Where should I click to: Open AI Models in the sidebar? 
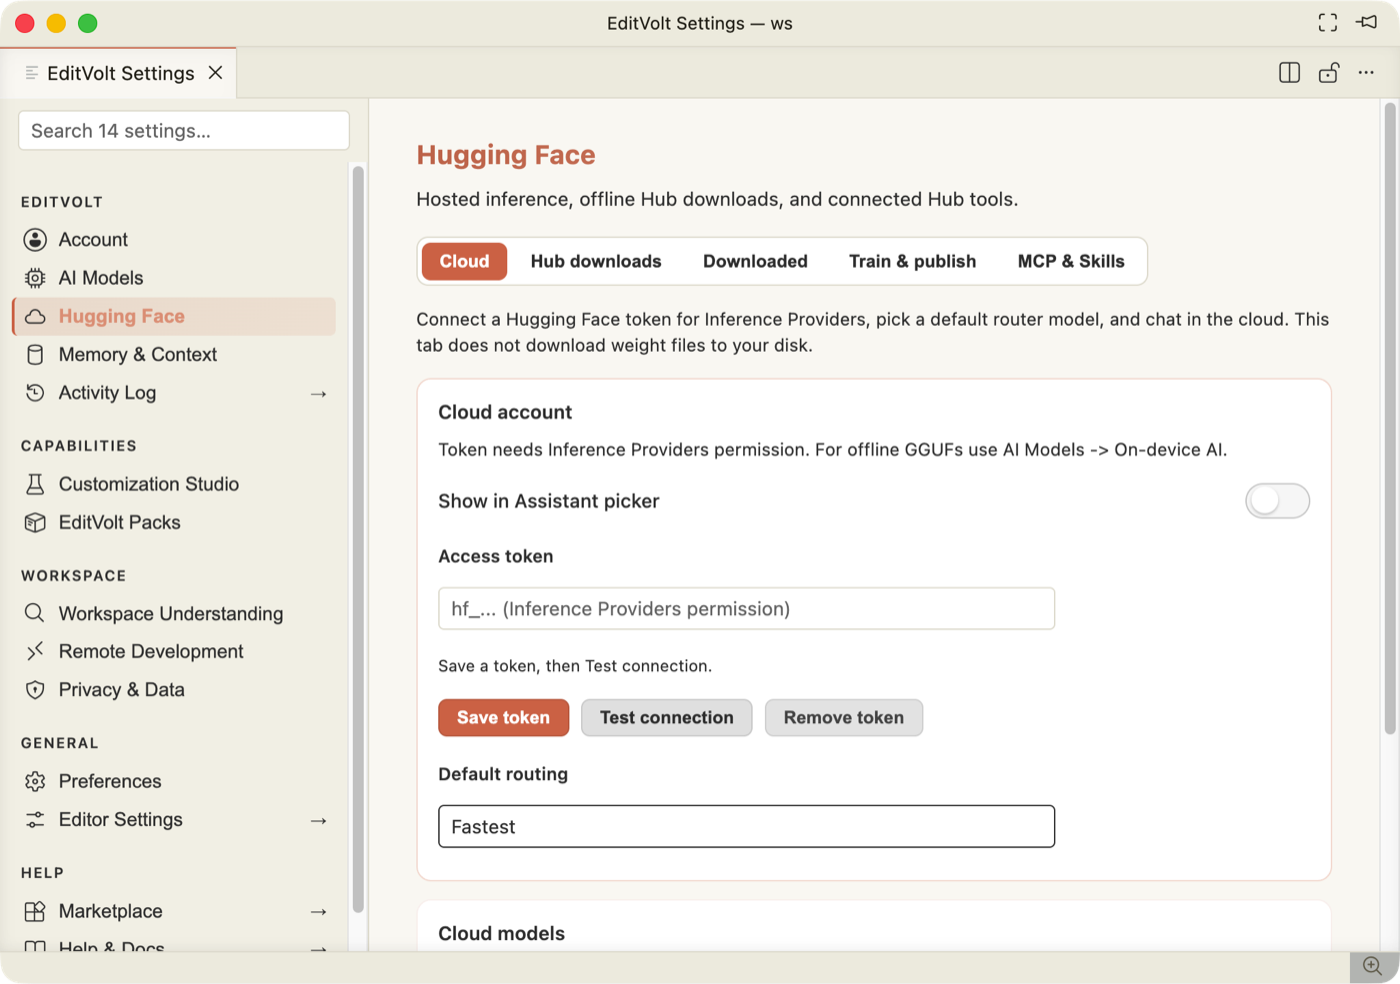[x=174, y=278]
